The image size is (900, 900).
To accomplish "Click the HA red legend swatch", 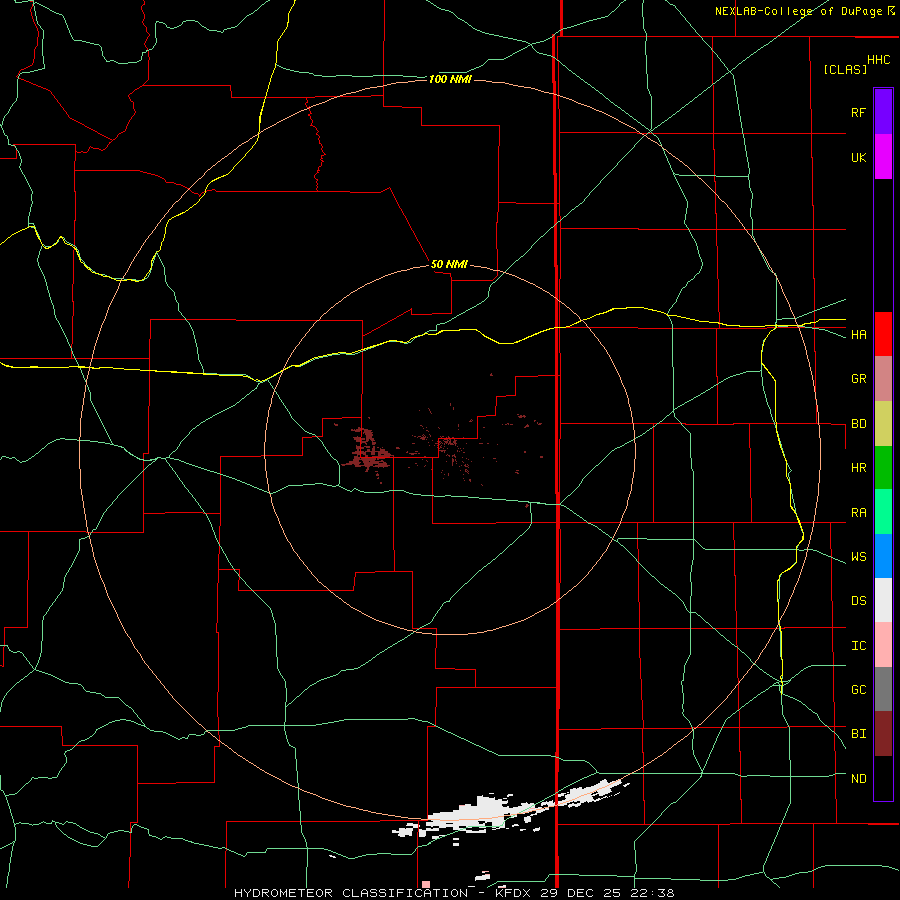I will [883, 334].
